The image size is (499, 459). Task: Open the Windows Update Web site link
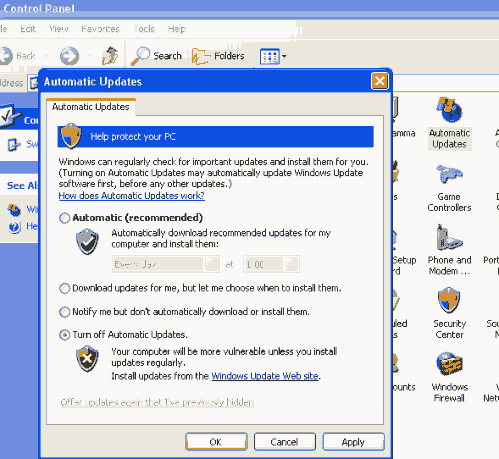coord(265,376)
